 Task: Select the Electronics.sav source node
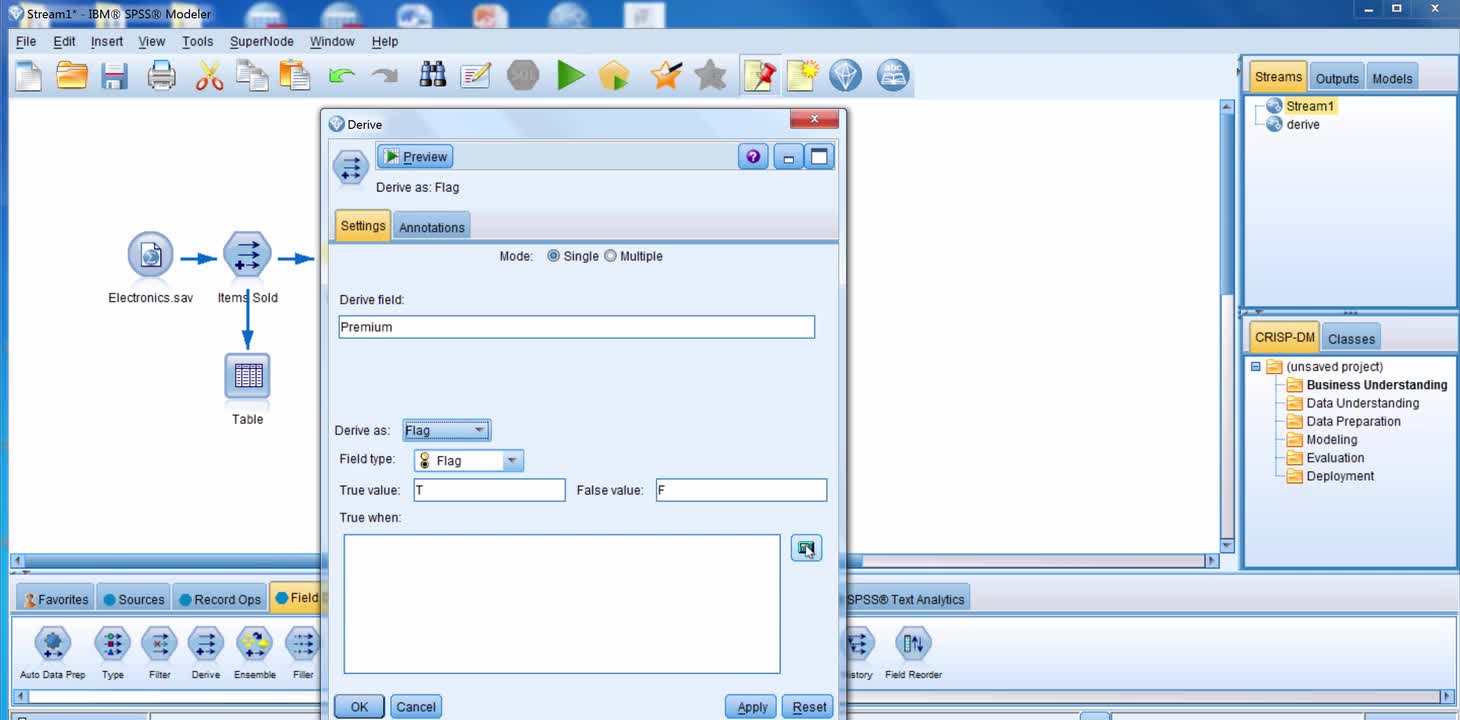click(x=150, y=256)
